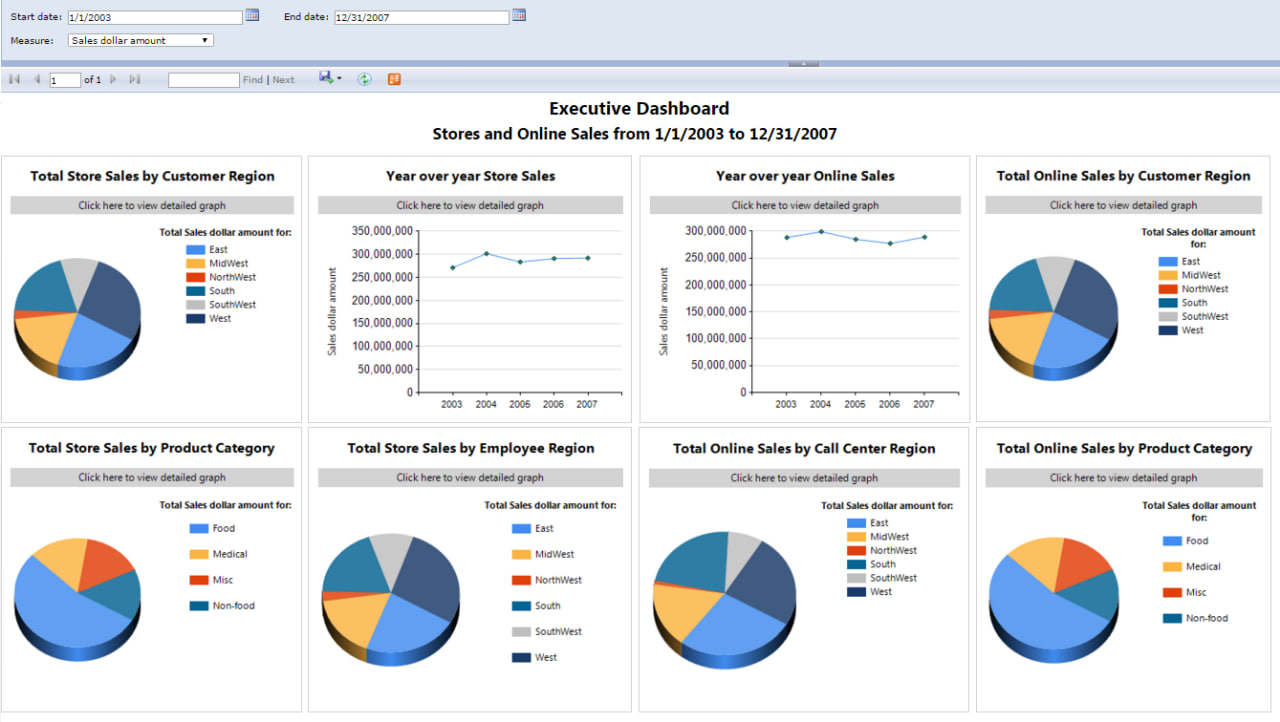Open the Start date calendar picker

coord(253,15)
